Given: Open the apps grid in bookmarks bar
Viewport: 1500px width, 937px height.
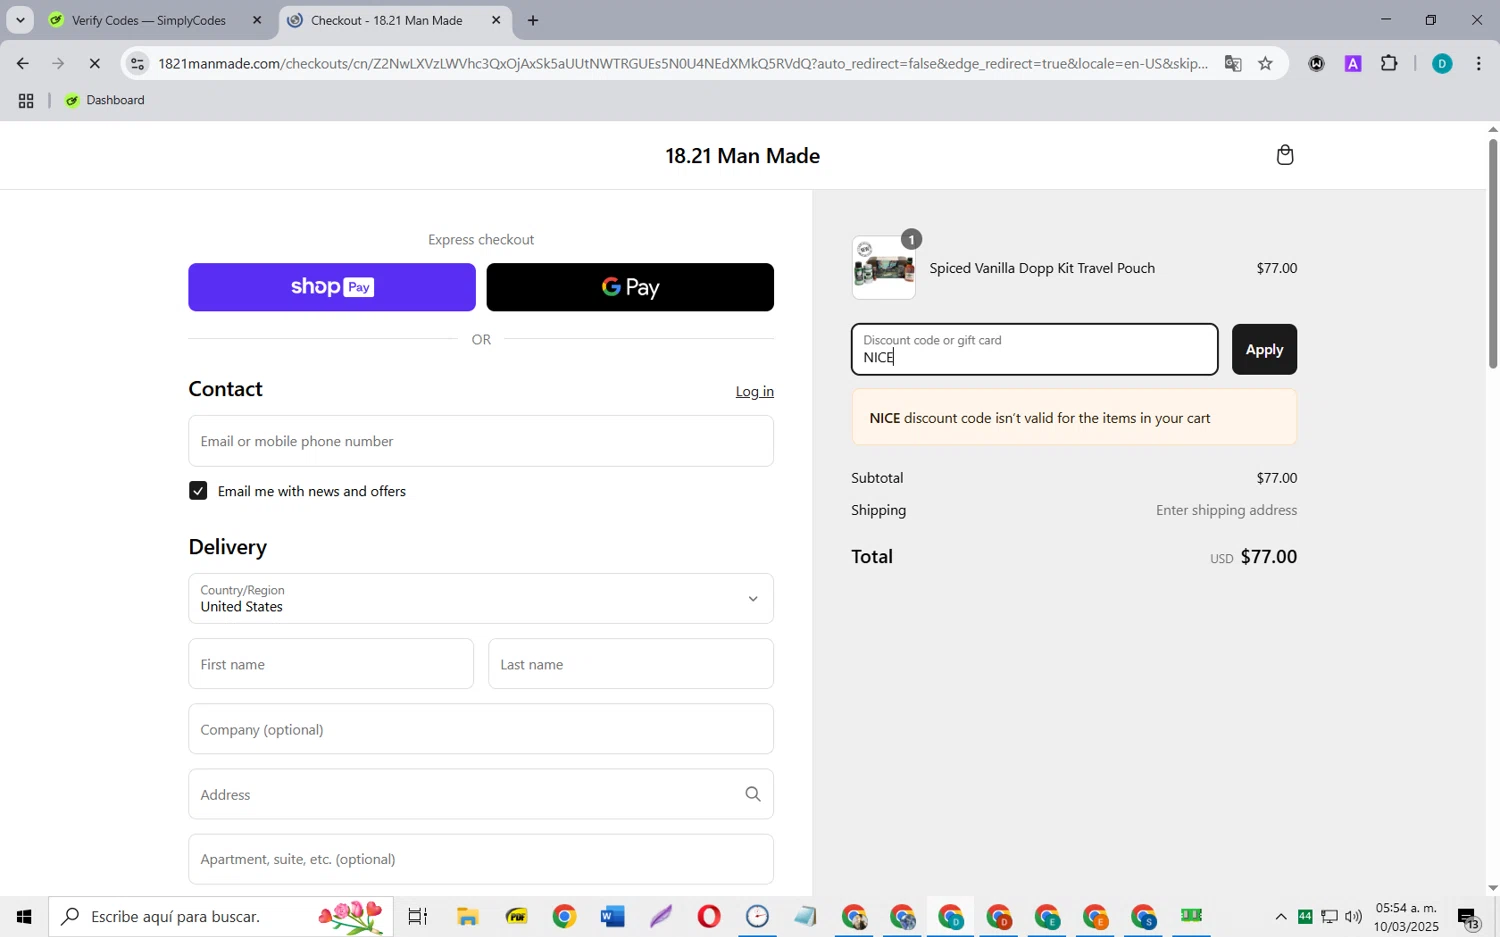Looking at the screenshot, I should [26, 101].
